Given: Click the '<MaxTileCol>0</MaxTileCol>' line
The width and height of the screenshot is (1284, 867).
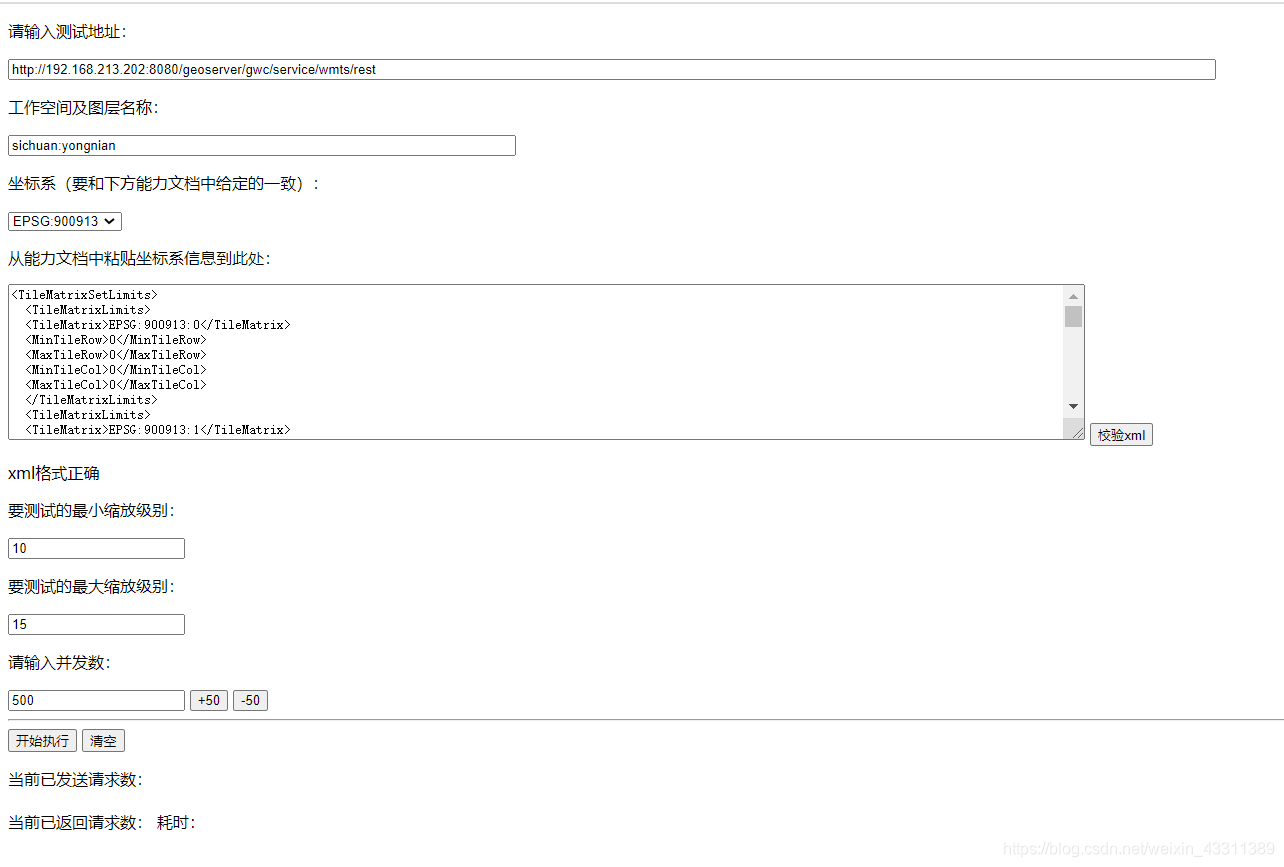Looking at the screenshot, I should (116, 385).
